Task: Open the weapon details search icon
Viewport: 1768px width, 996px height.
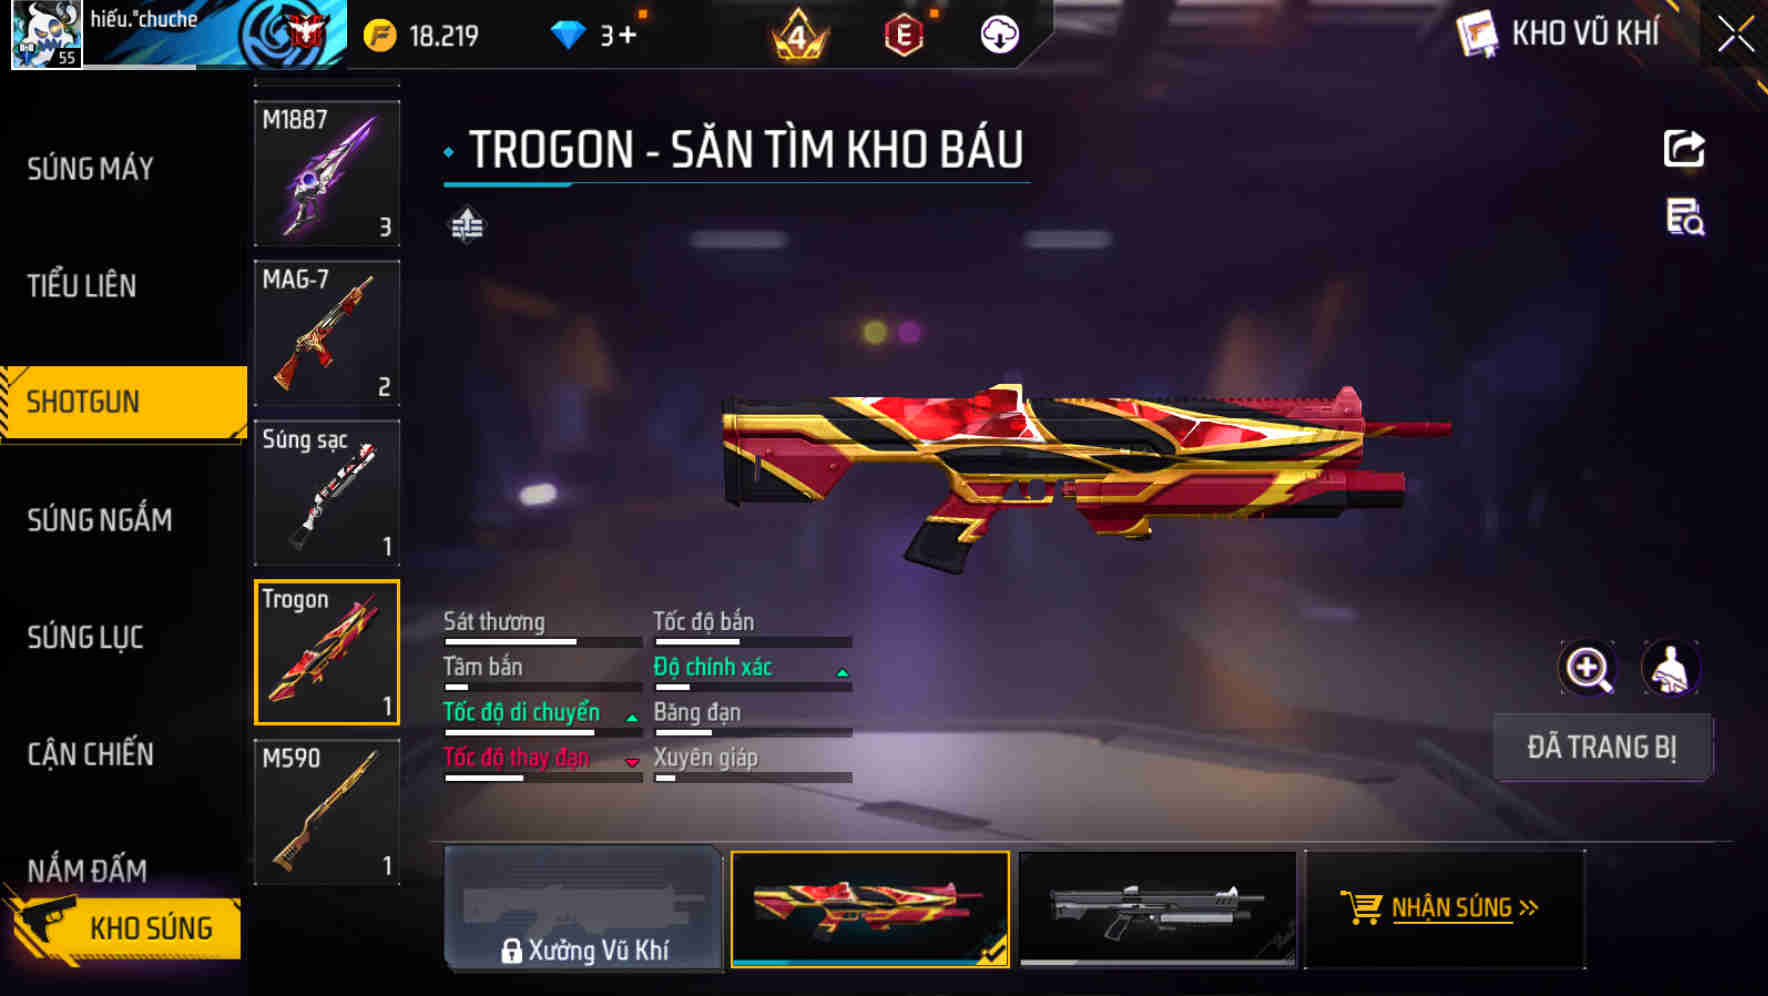Action: tap(1685, 217)
